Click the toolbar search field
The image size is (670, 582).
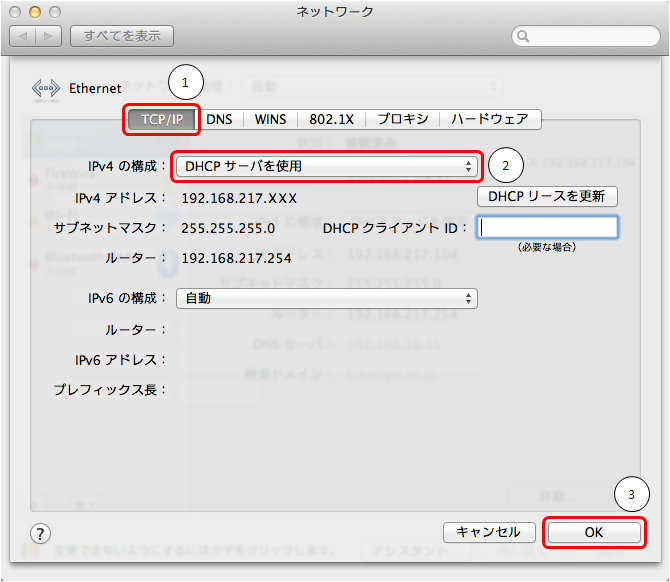point(586,36)
